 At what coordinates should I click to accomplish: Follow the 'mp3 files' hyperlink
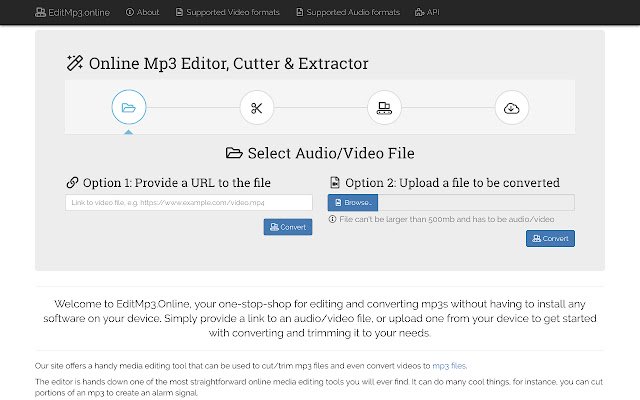pyautogui.click(x=449, y=366)
